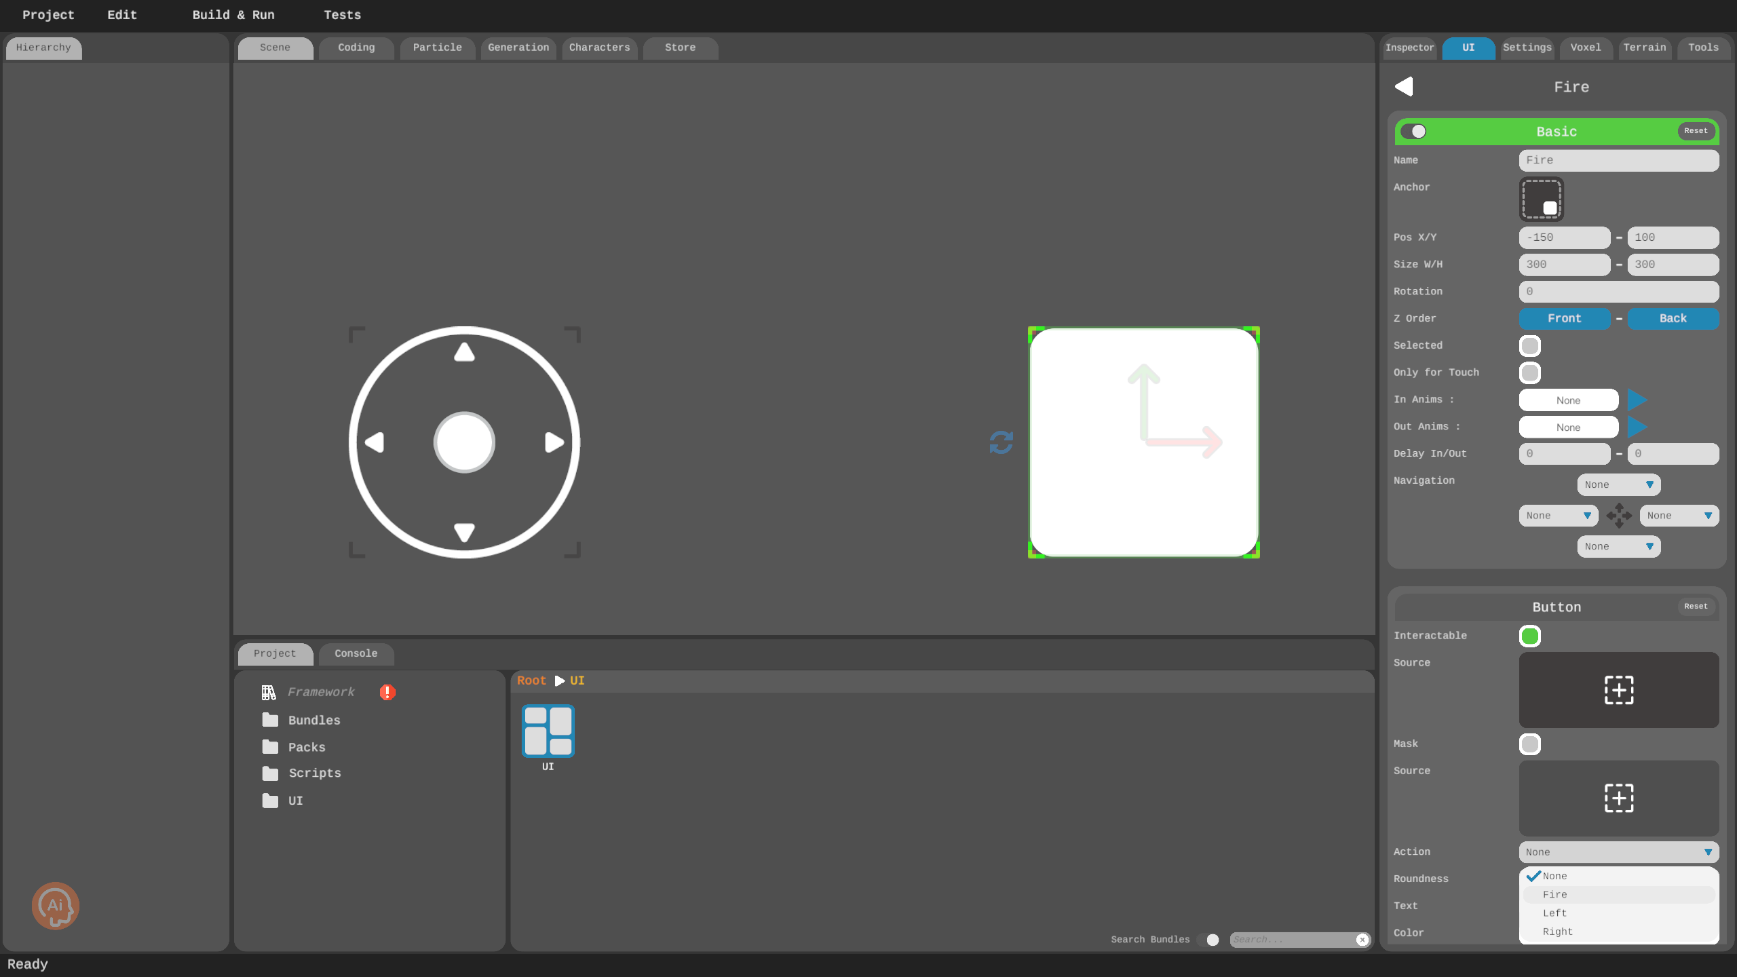Clear the bundle search field
The height and width of the screenshot is (977, 1737).
pos(1362,940)
